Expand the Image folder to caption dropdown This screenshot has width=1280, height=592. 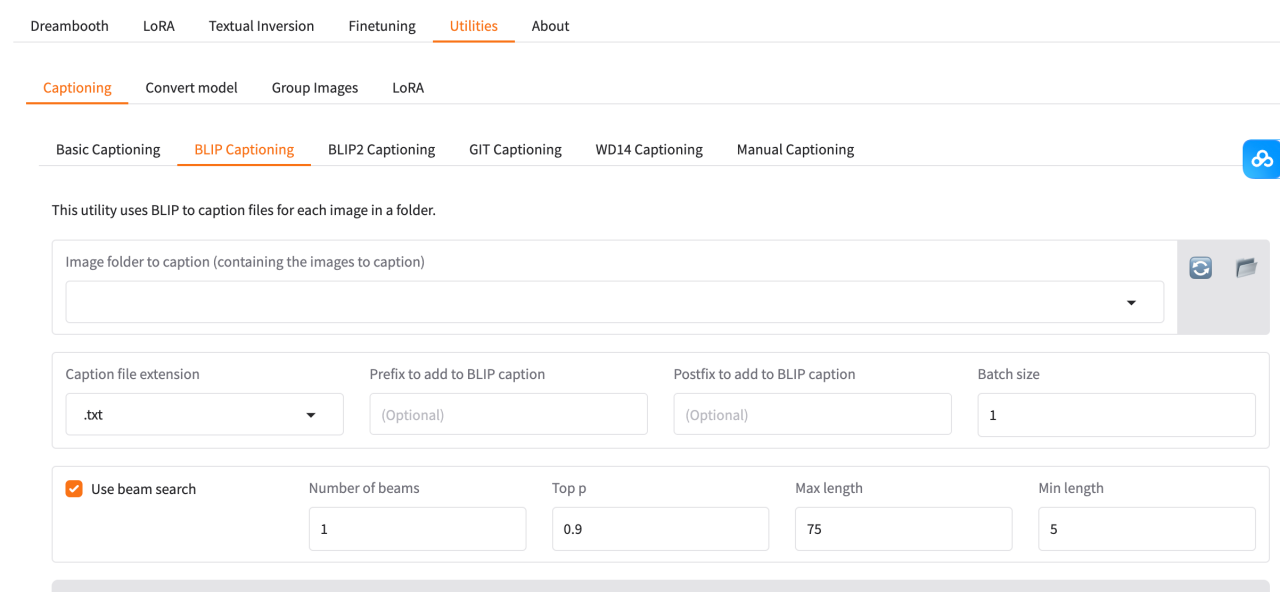pos(1131,302)
